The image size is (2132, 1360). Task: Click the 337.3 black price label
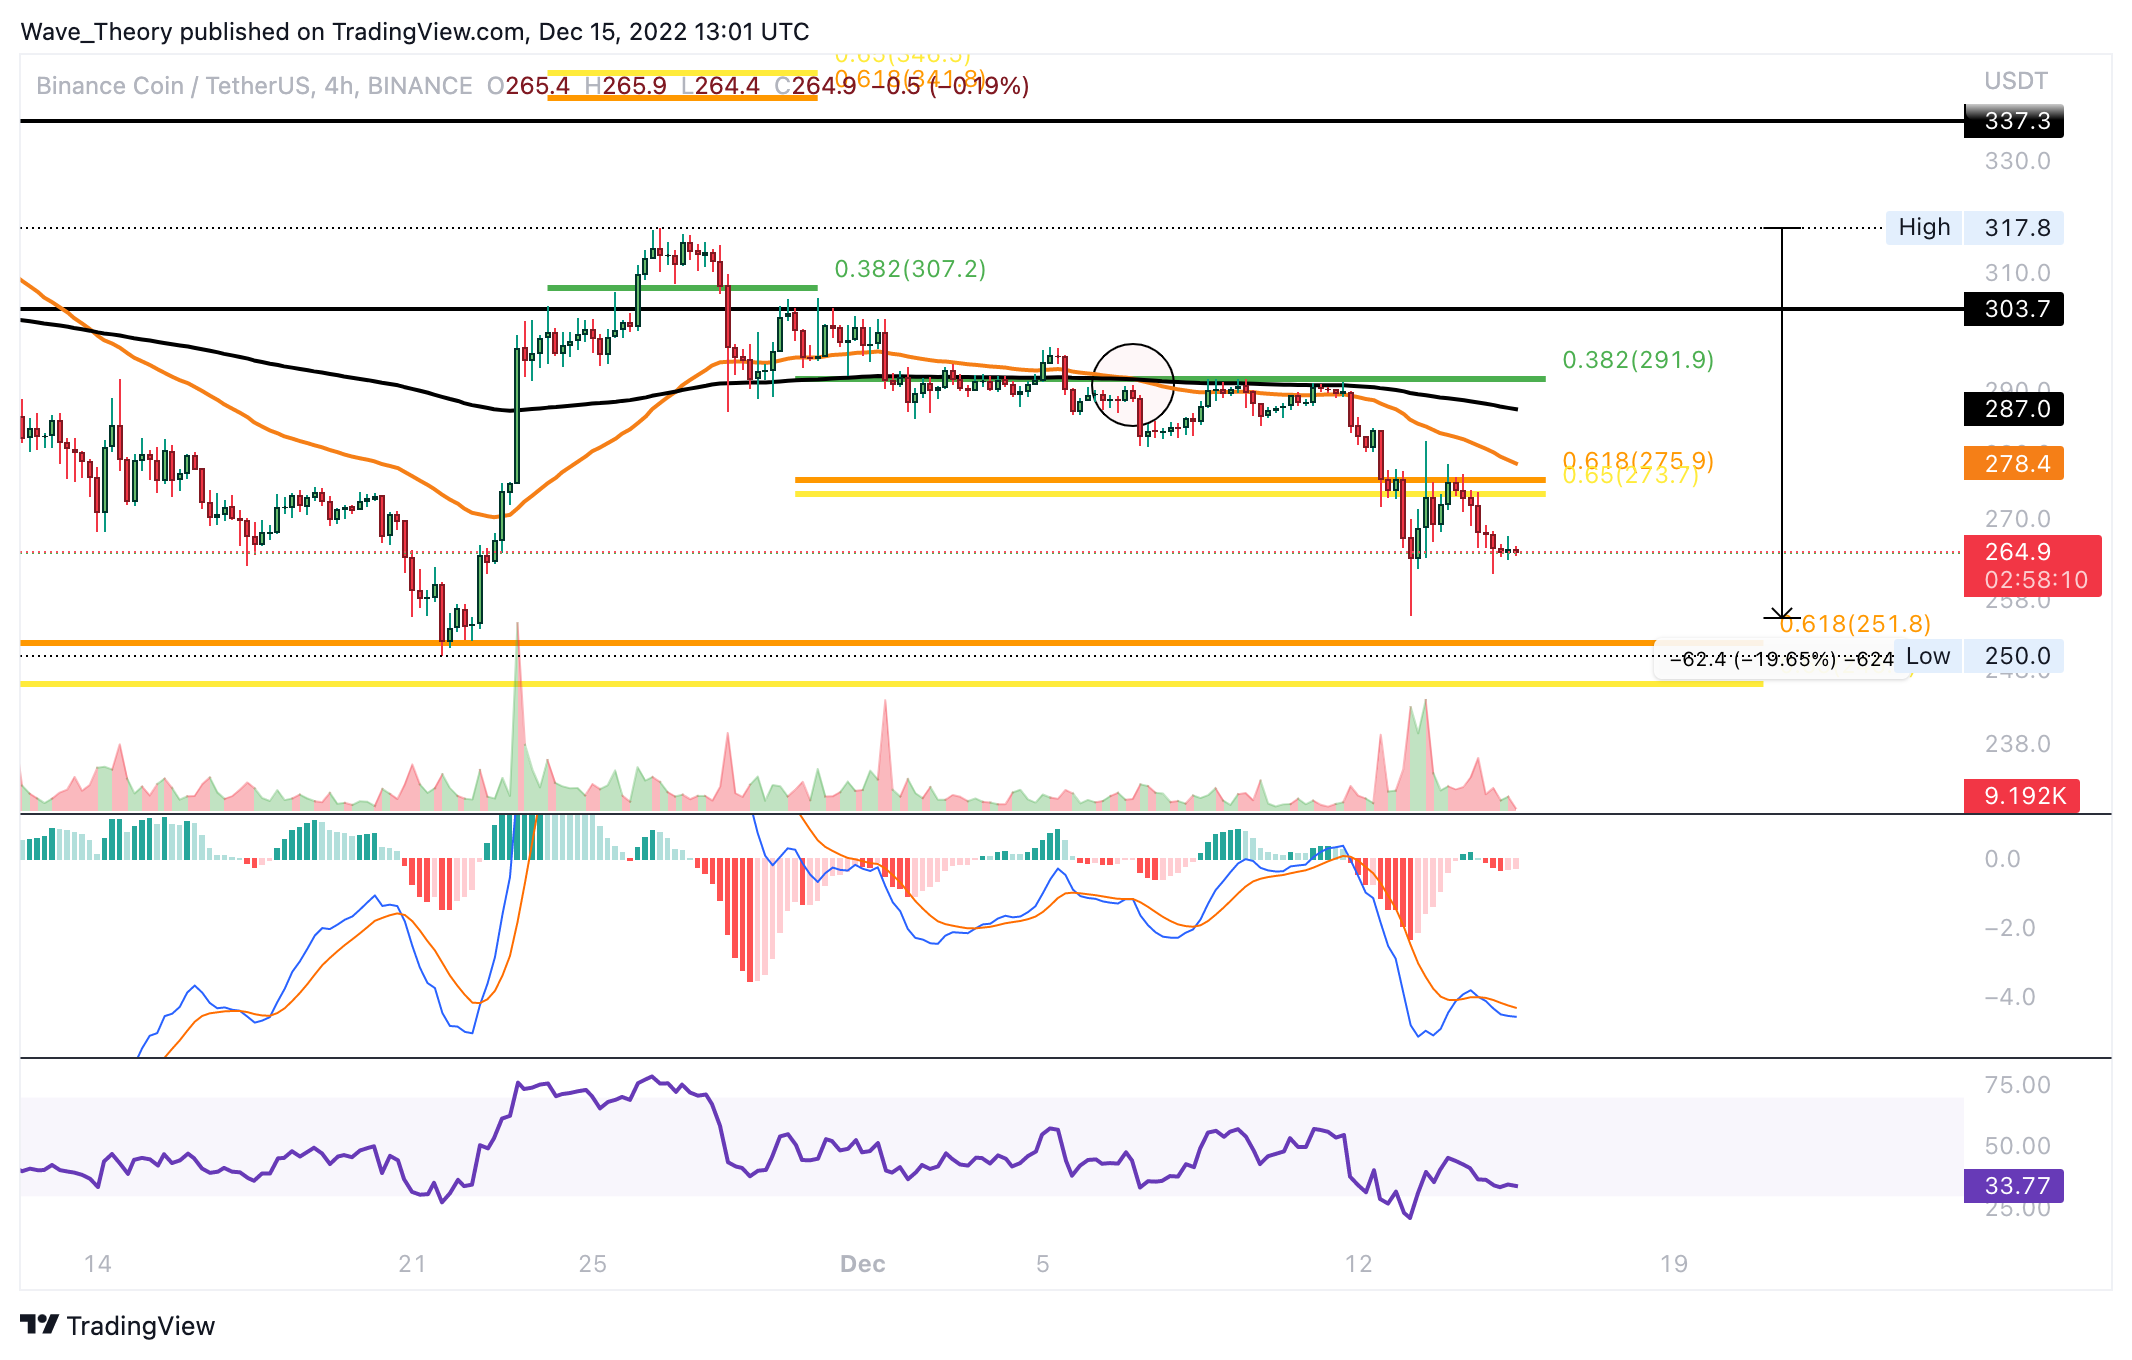click(2015, 121)
